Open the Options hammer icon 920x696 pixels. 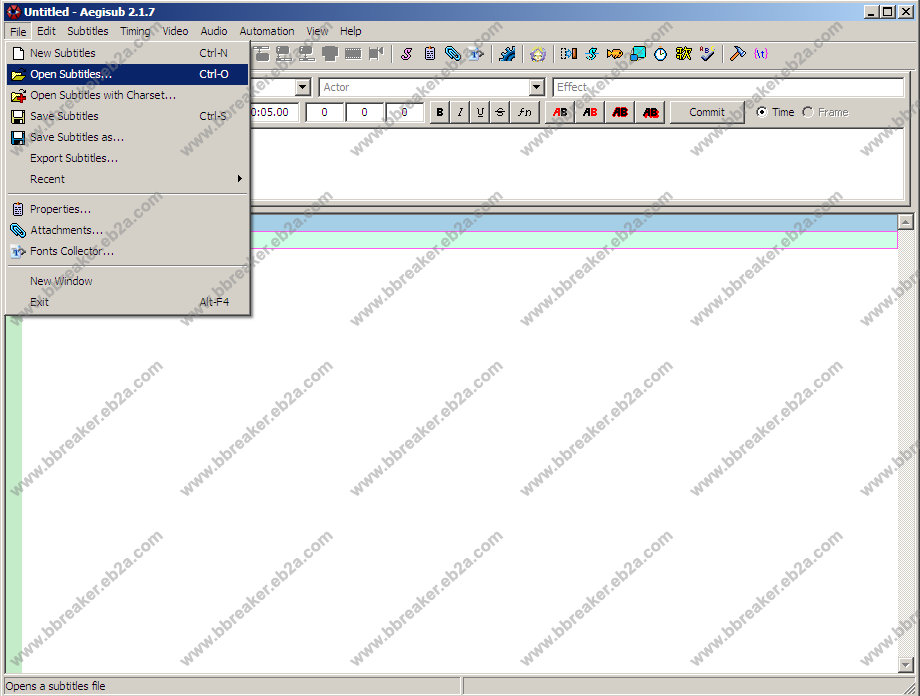737,54
